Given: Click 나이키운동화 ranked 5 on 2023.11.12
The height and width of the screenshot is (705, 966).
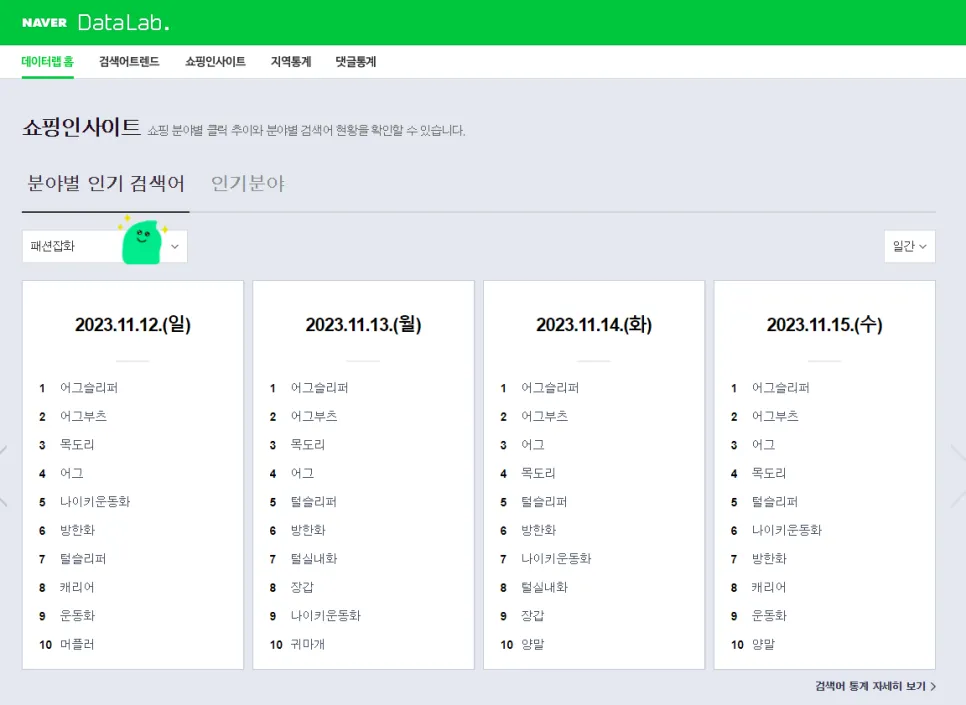Looking at the screenshot, I should [95, 502].
